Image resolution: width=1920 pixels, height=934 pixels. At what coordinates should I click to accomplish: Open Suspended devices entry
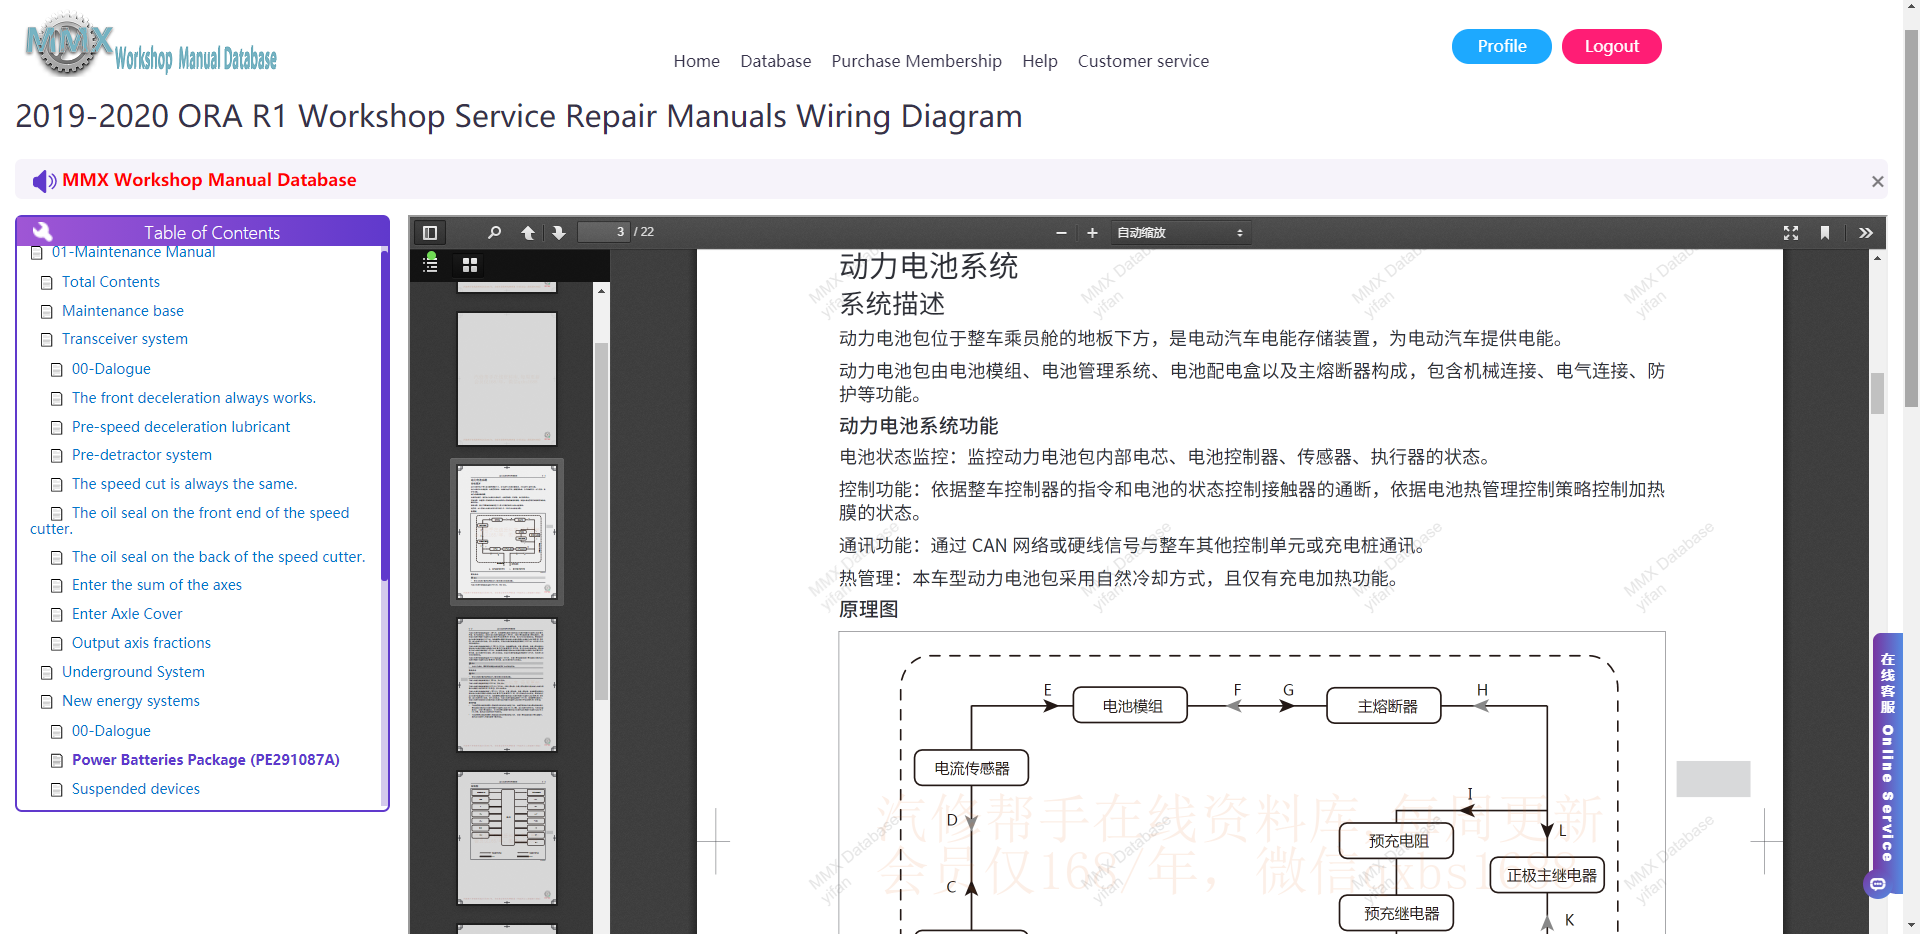(136, 789)
